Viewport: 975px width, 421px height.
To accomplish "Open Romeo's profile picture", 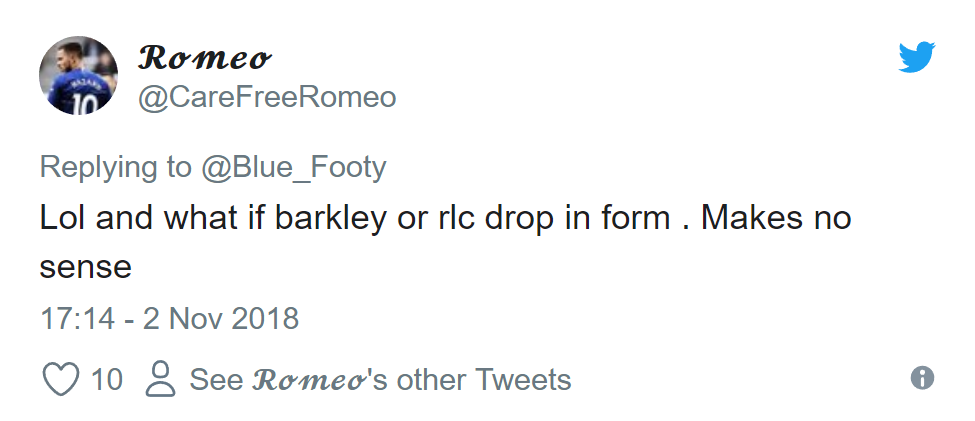I will 78,76.
